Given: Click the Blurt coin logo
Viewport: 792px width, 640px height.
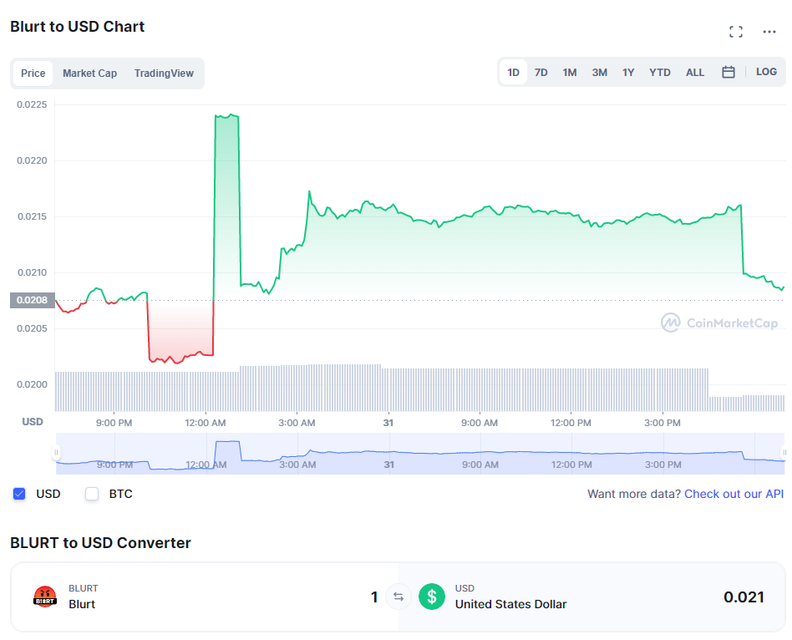Looking at the screenshot, I should [x=44, y=597].
